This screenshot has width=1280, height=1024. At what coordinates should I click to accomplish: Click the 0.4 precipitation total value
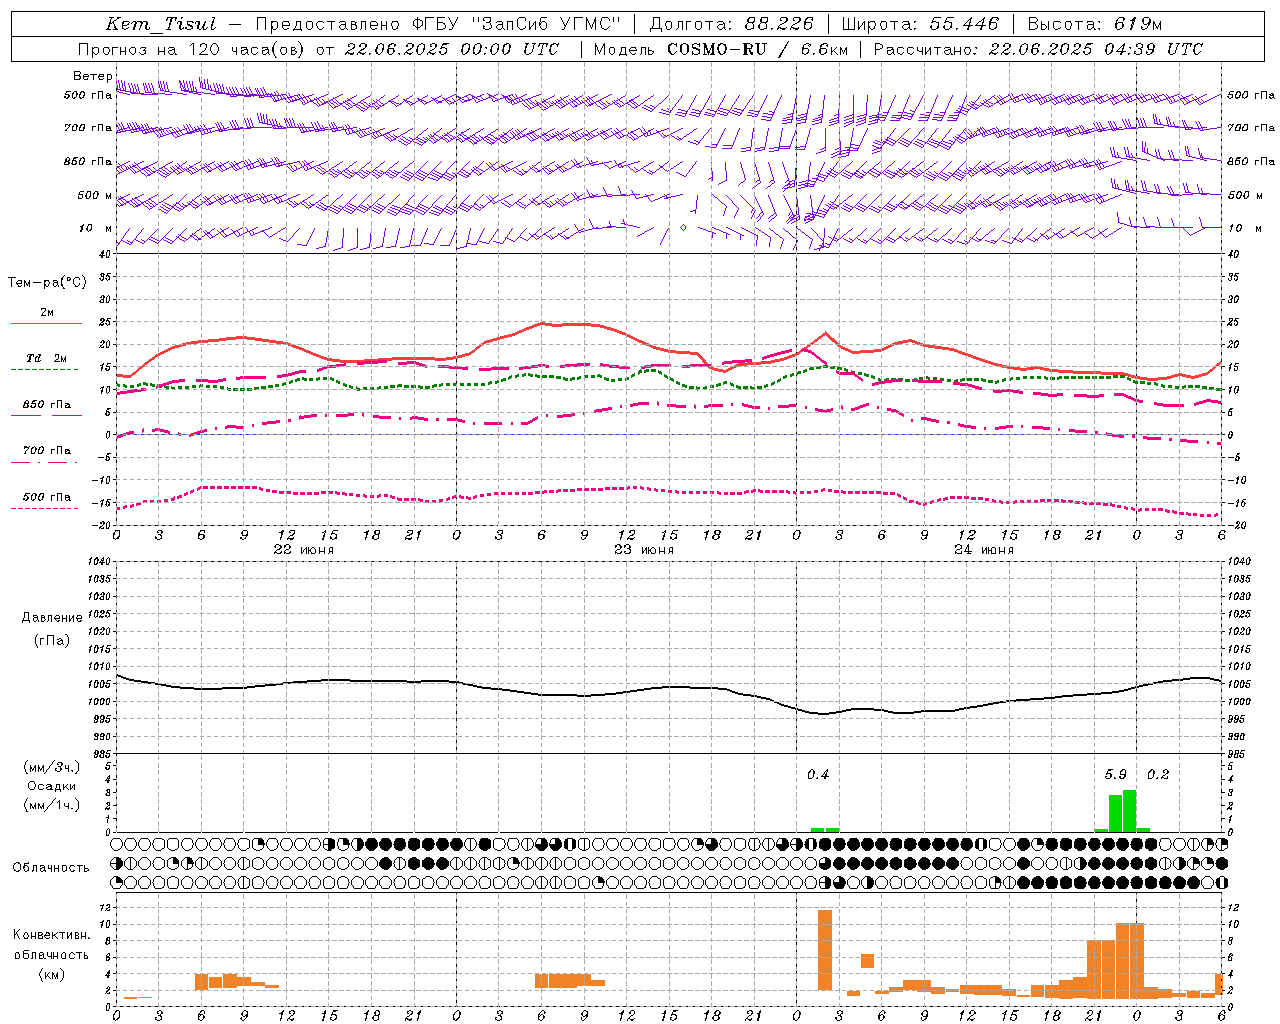[818, 775]
